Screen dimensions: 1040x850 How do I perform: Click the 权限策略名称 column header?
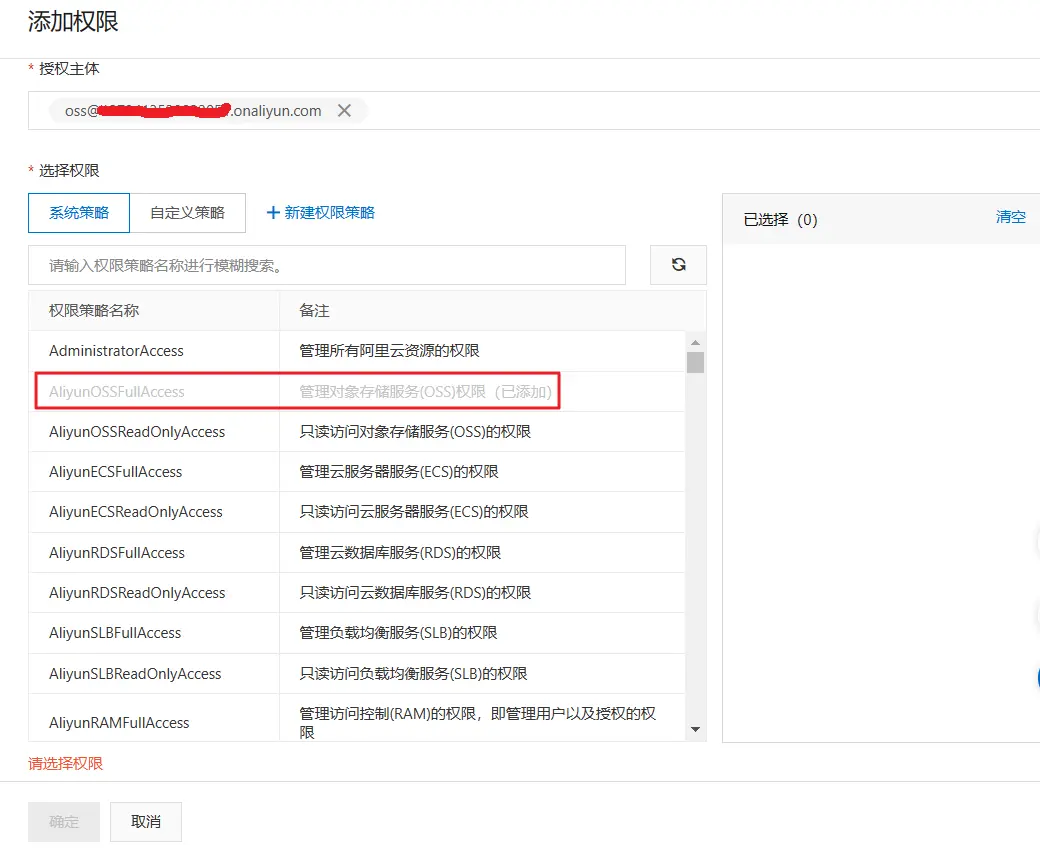pyautogui.click(x=94, y=310)
